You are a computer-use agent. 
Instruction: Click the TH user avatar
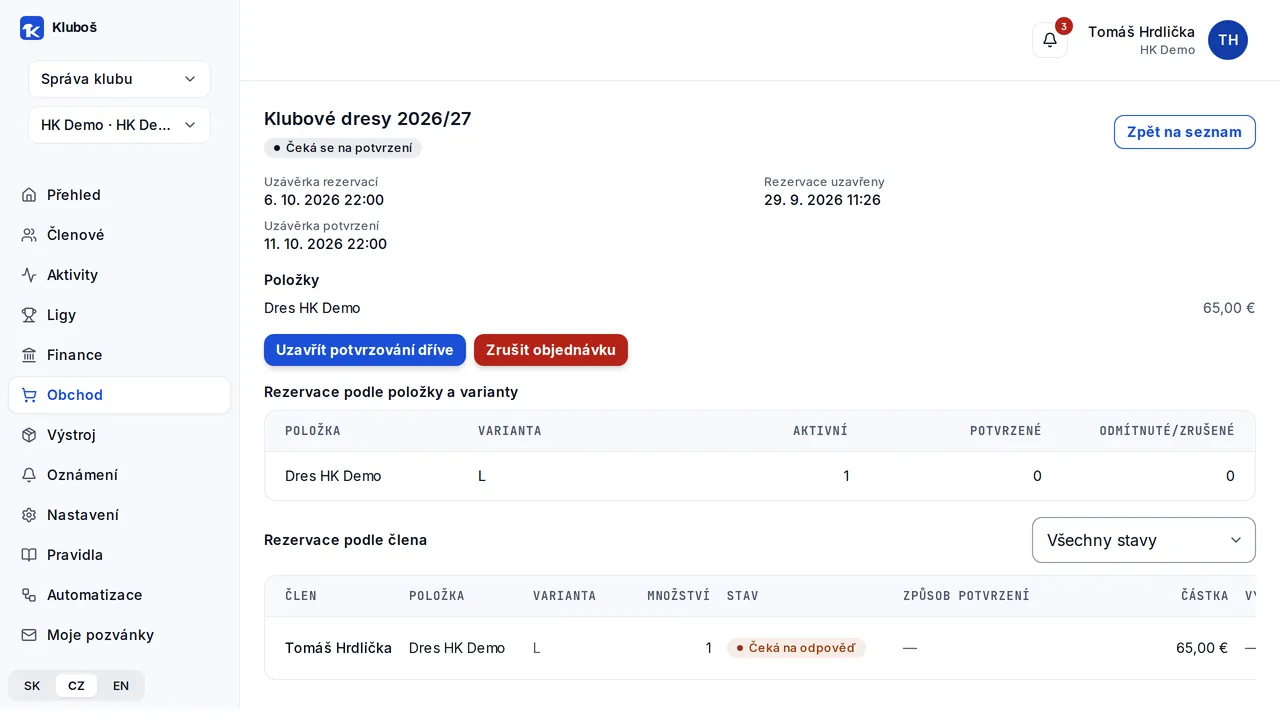click(1228, 40)
